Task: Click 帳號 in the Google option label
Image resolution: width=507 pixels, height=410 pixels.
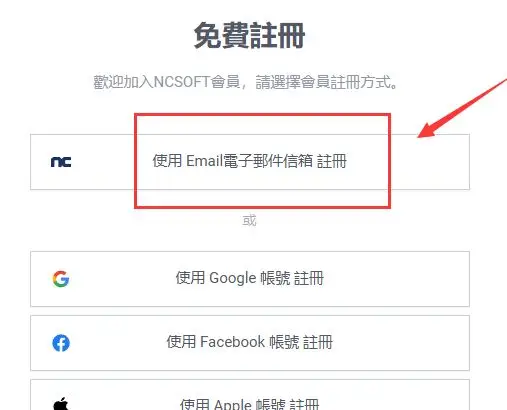Action: [275, 278]
